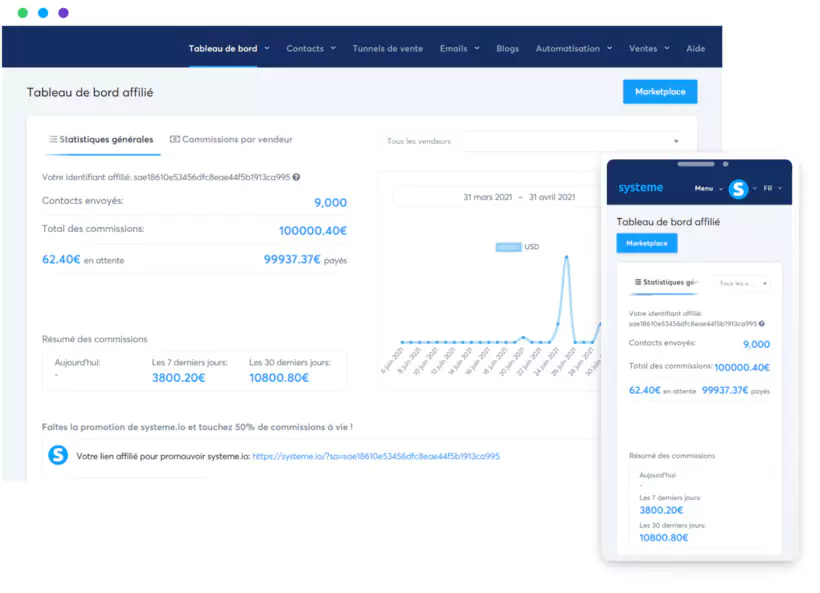The height and width of the screenshot is (593, 820).
Task: Click the help question mark beside affiliate ID
Action: pyautogui.click(x=297, y=177)
